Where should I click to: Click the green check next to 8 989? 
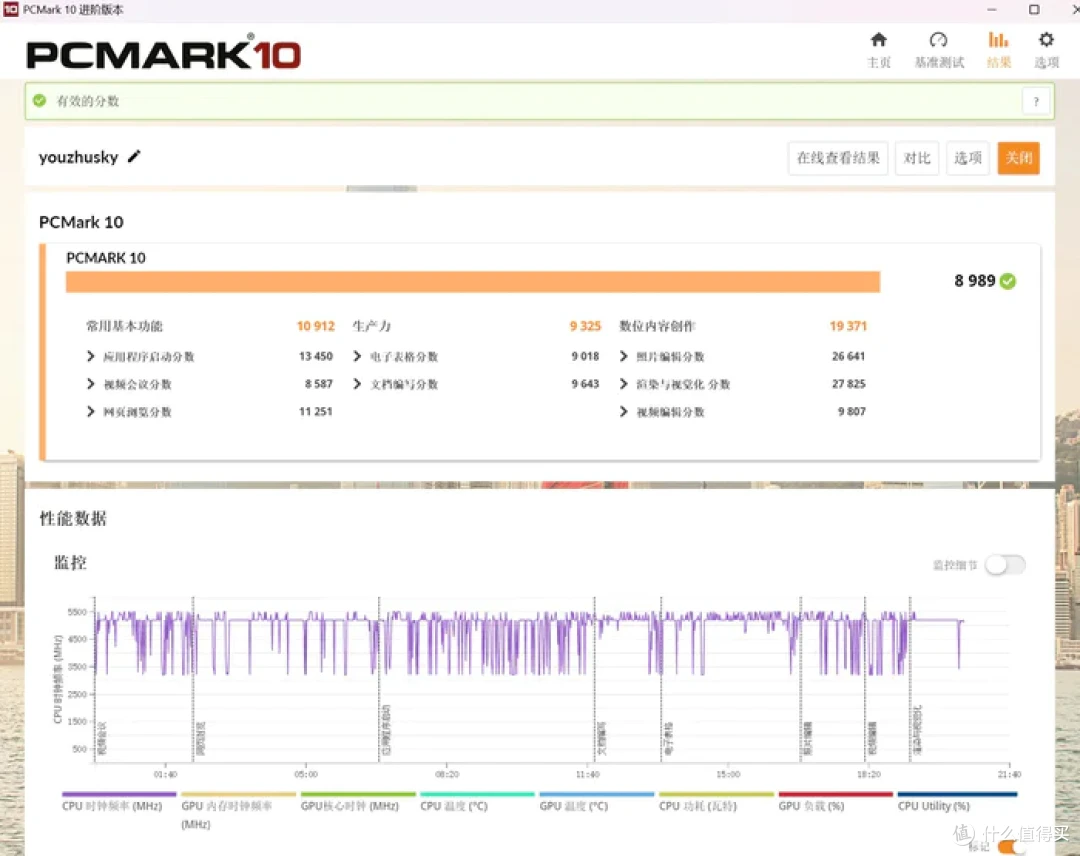click(1008, 281)
